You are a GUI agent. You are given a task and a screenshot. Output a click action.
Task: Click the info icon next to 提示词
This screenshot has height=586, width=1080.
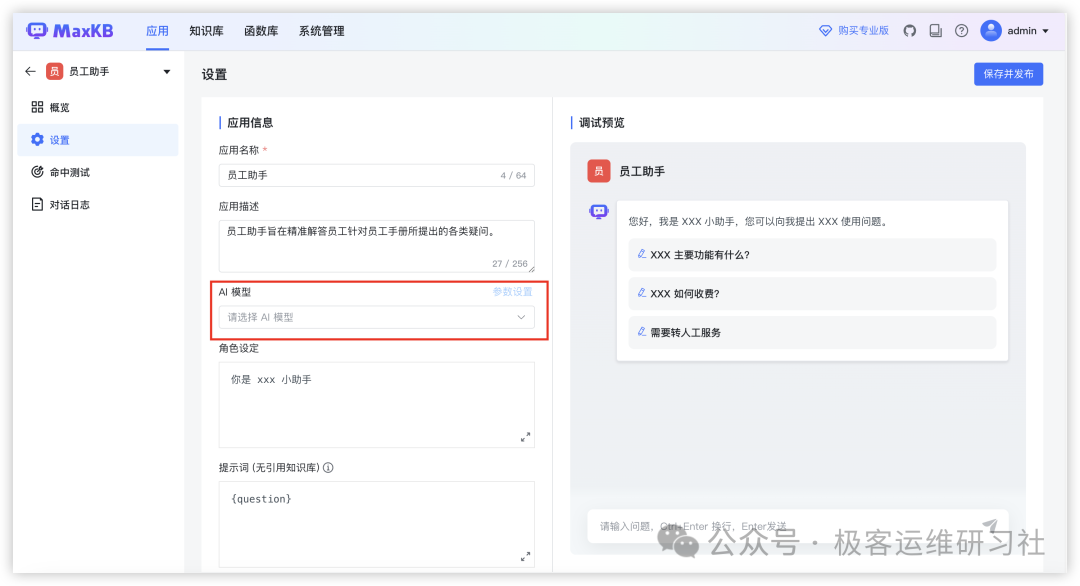328,467
